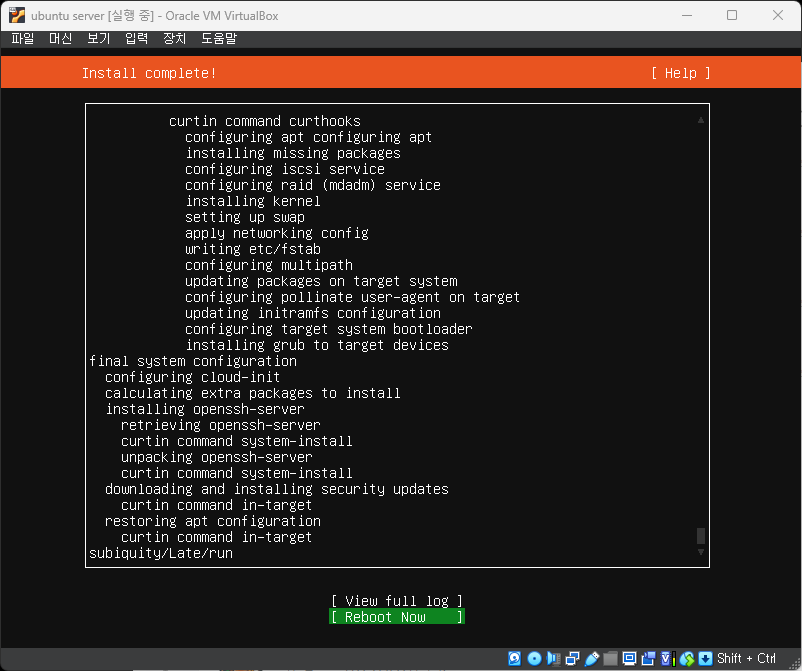Click the mouse integration status icon
Viewport: 802px width, 671px height.
click(687, 658)
